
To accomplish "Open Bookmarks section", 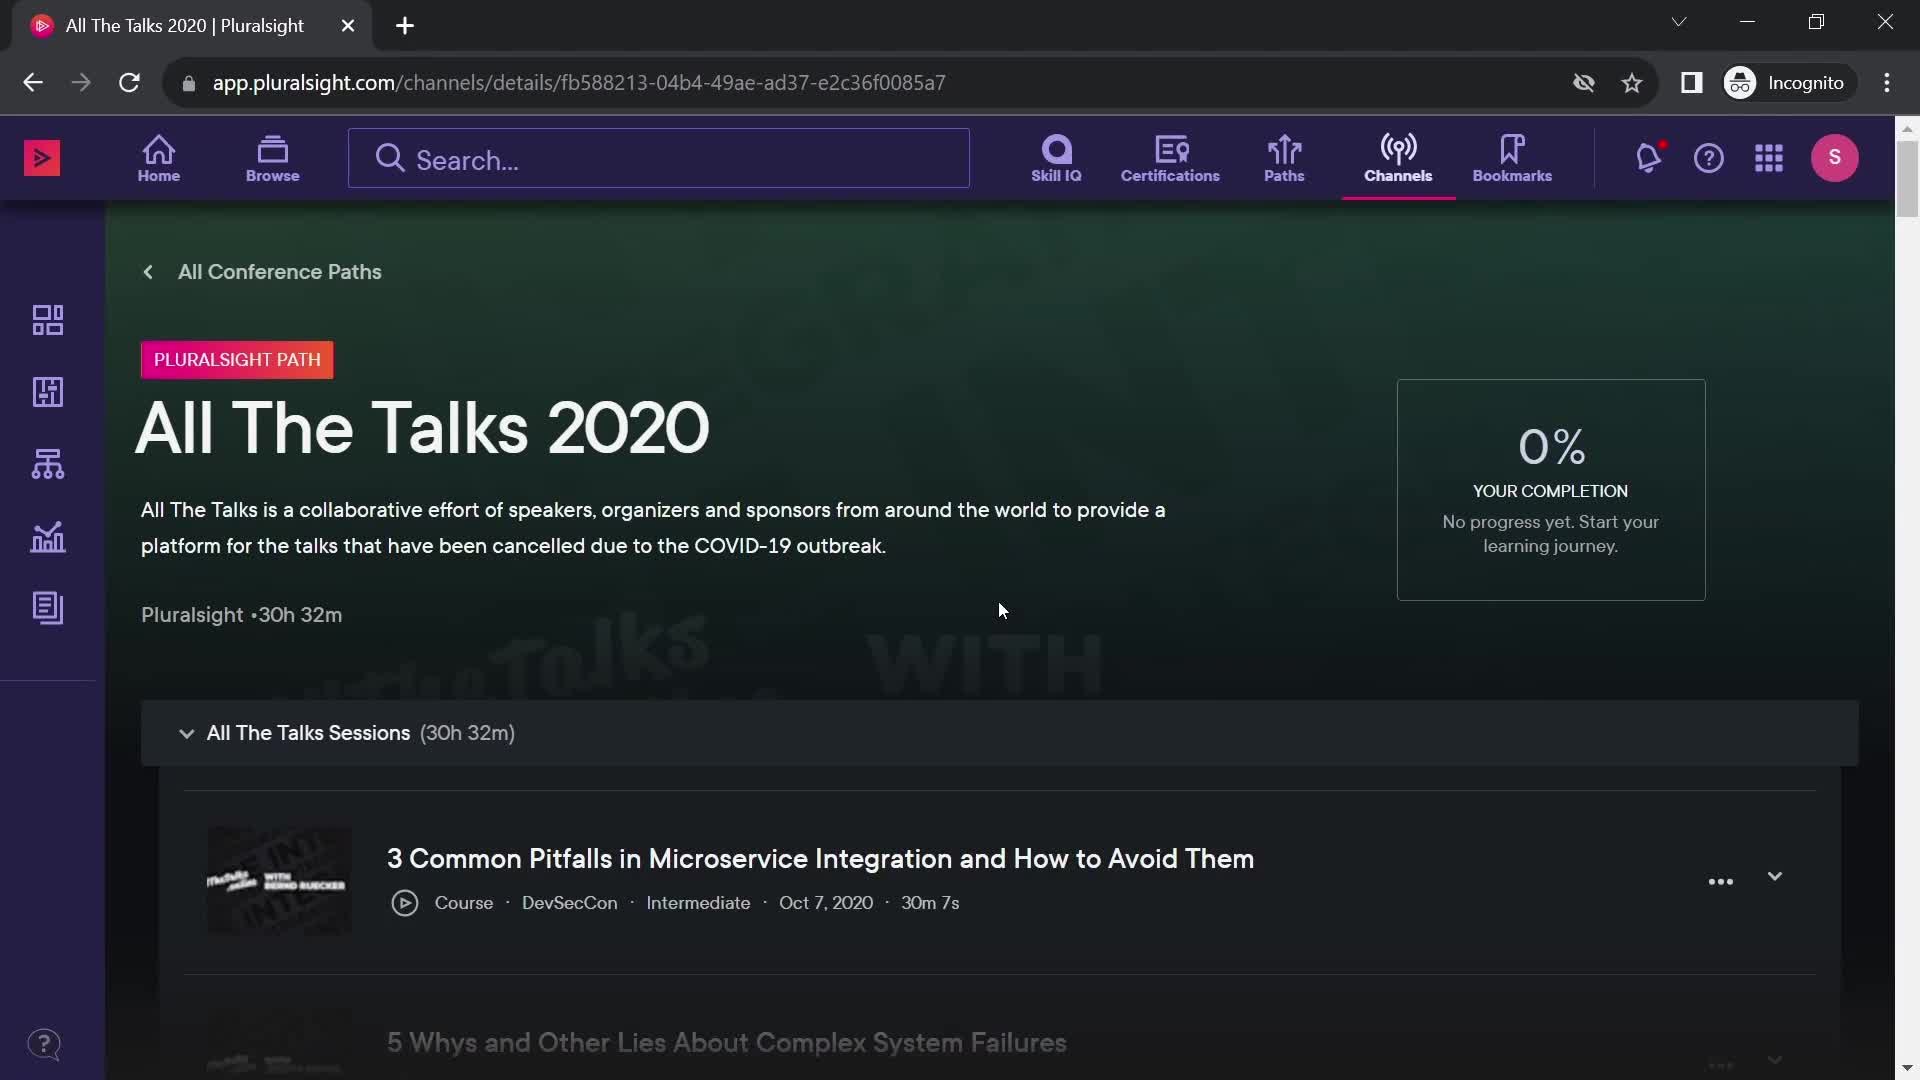I will (1513, 158).
